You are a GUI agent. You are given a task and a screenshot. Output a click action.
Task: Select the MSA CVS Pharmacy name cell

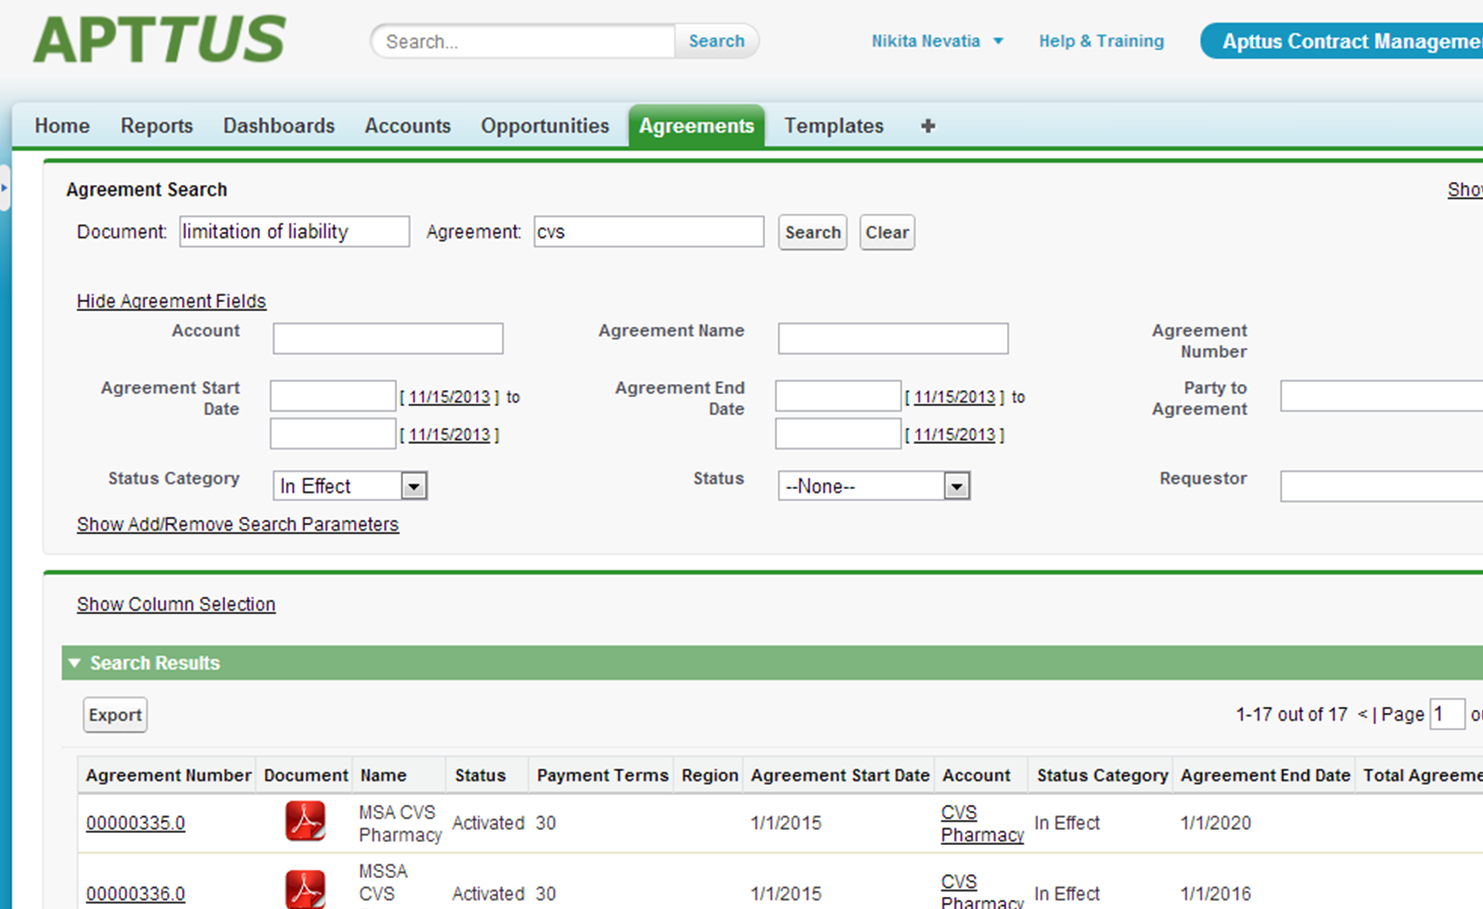(400, 823)
